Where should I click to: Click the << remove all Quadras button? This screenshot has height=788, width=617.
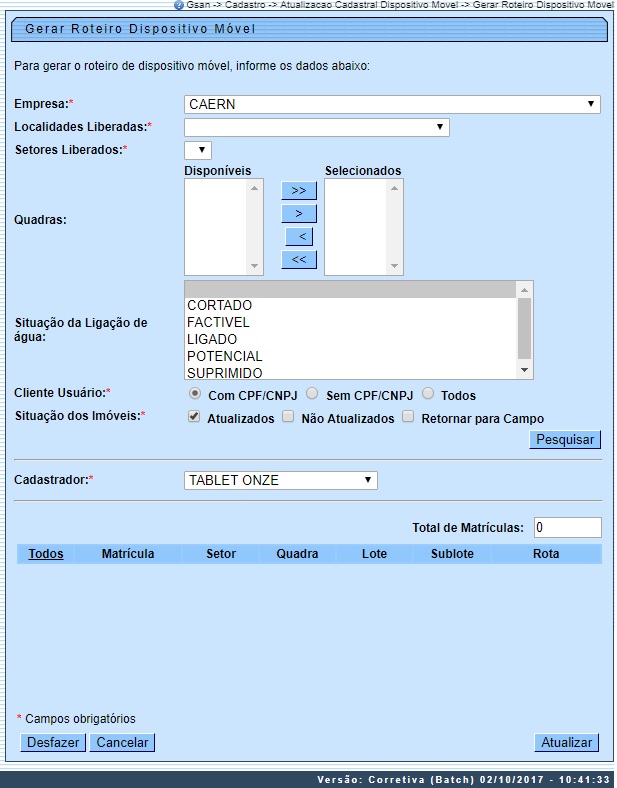click(298, 260)
